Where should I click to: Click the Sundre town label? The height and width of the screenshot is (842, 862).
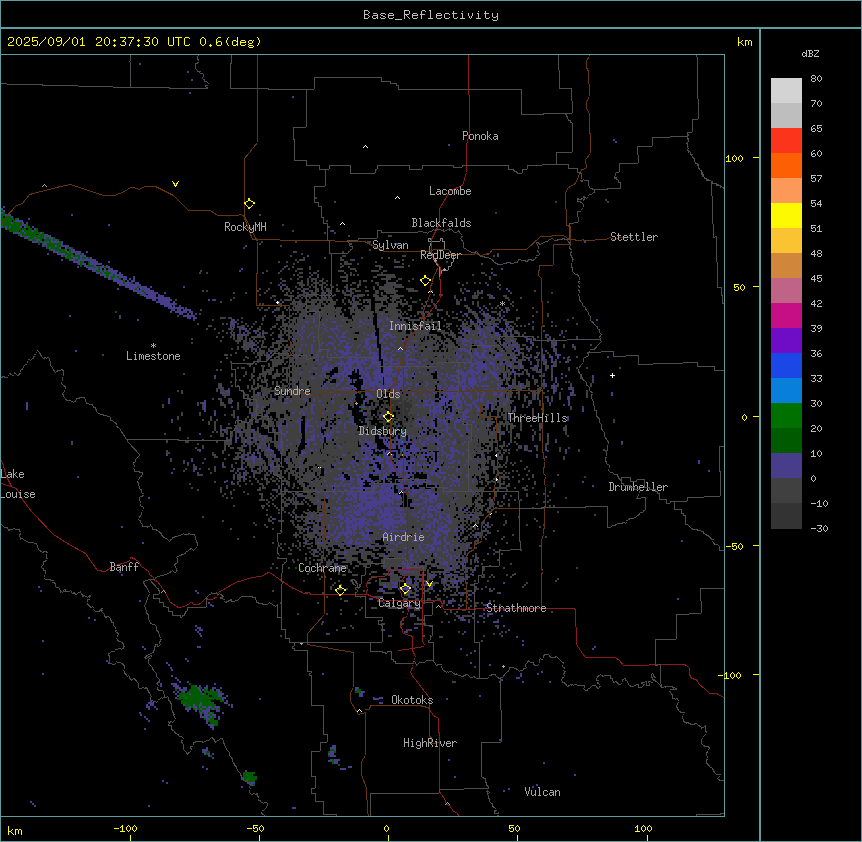(x=292, y=391)
